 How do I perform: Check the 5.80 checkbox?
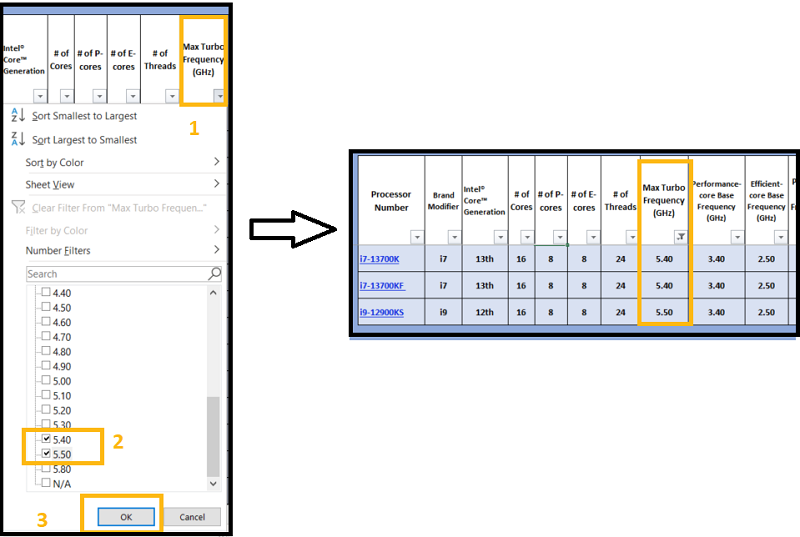[x=46, y=469]
